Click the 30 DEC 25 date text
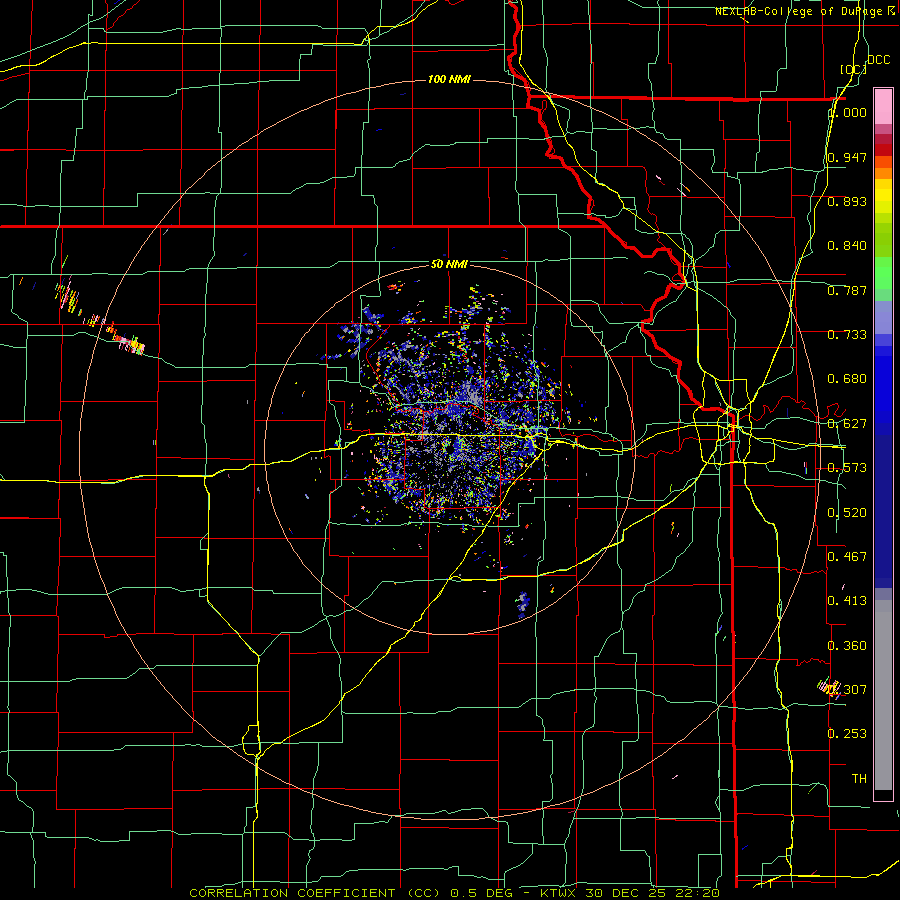This screenshot has width=900, height=900. pos(624,893)
